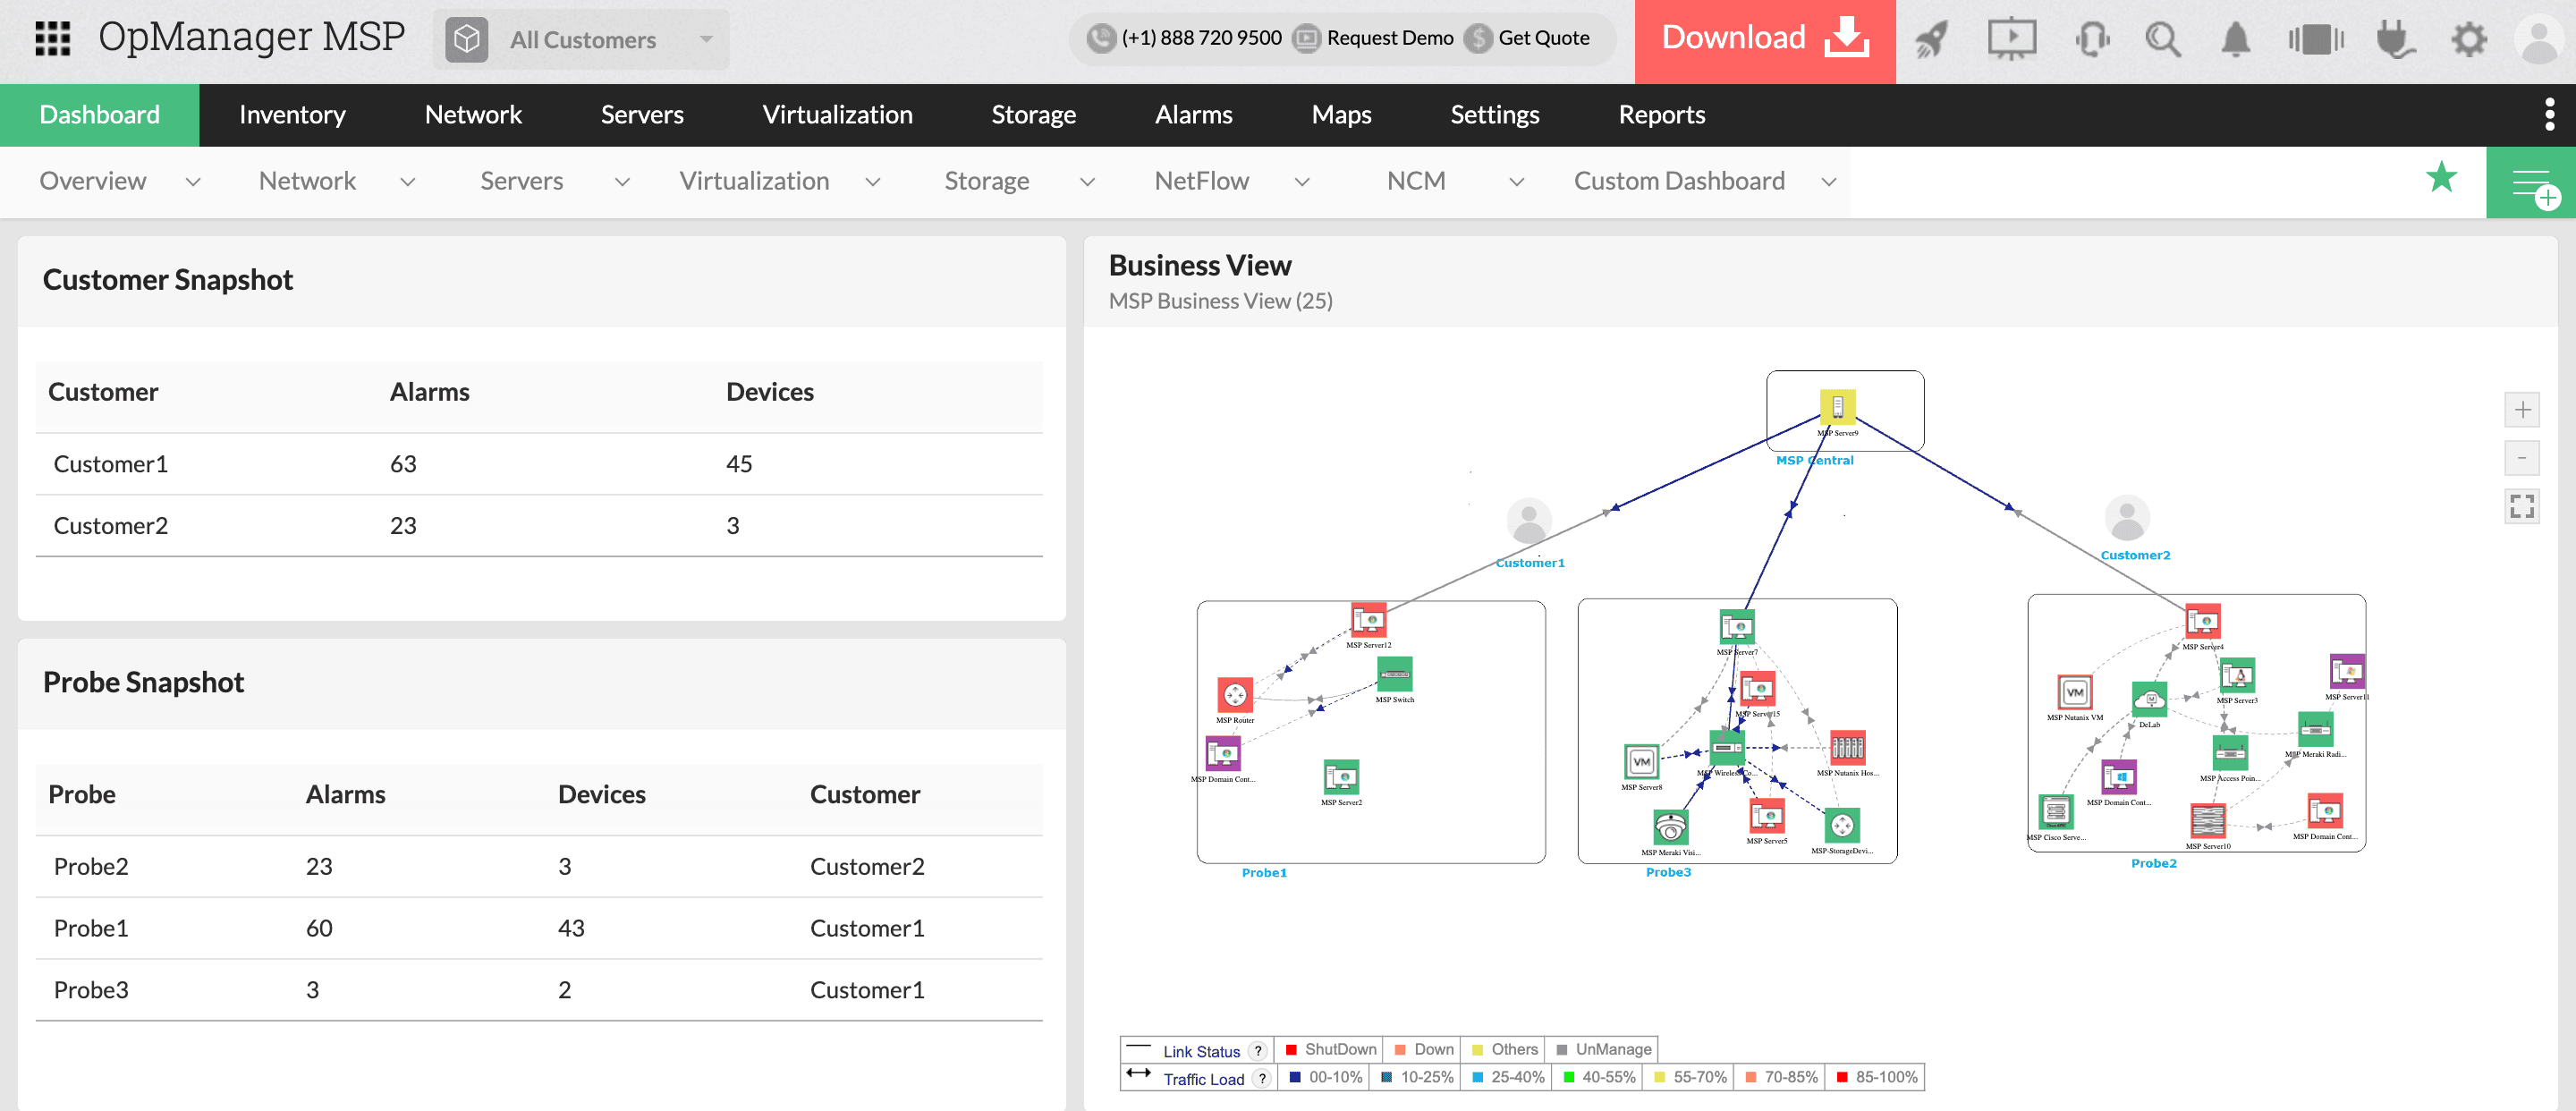Screen dimensions: 2576x1111
Task: Open the All Customers dropdown
Action: (582, 40)
